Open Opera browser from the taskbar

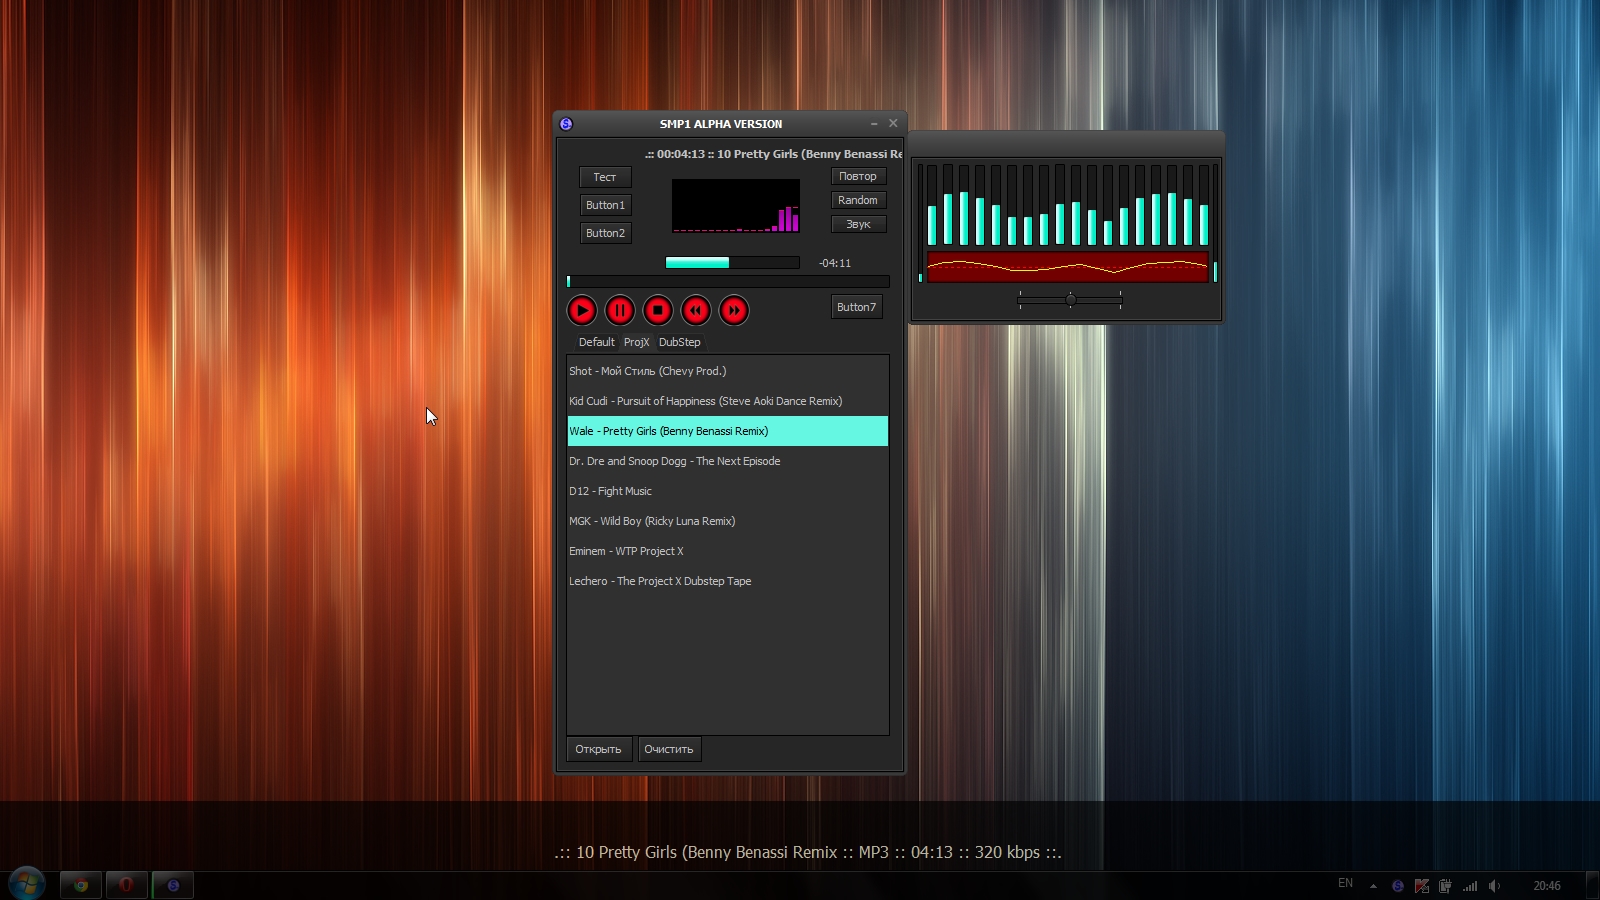click(126, 885)
